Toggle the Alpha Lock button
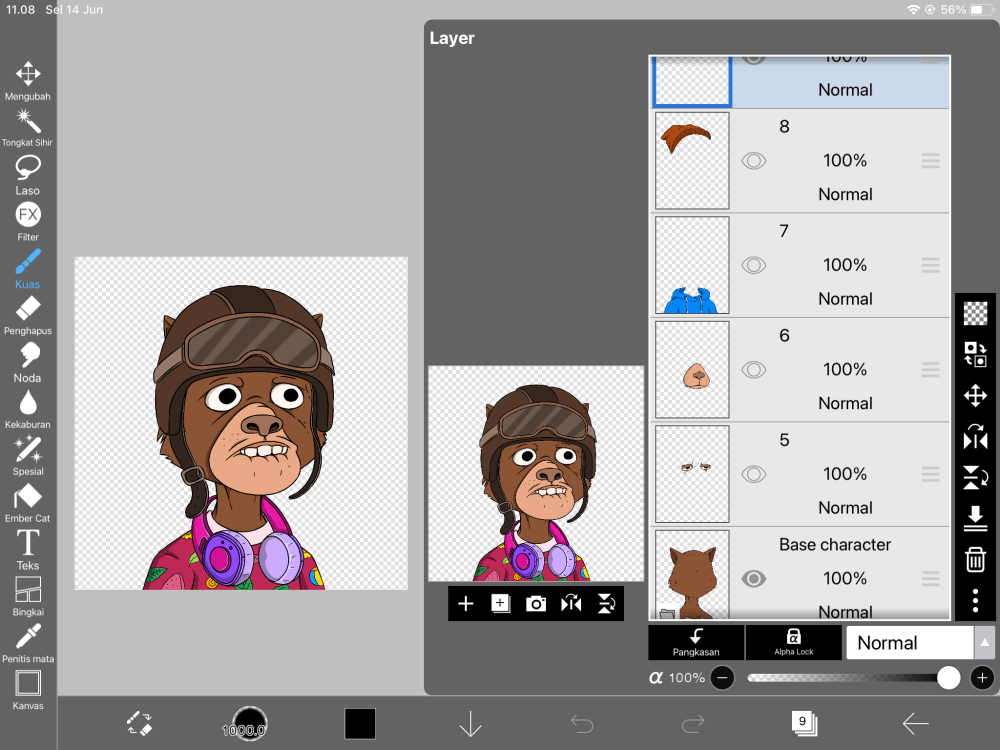Viewport: 1000px width, 750px height. [793, 642]
